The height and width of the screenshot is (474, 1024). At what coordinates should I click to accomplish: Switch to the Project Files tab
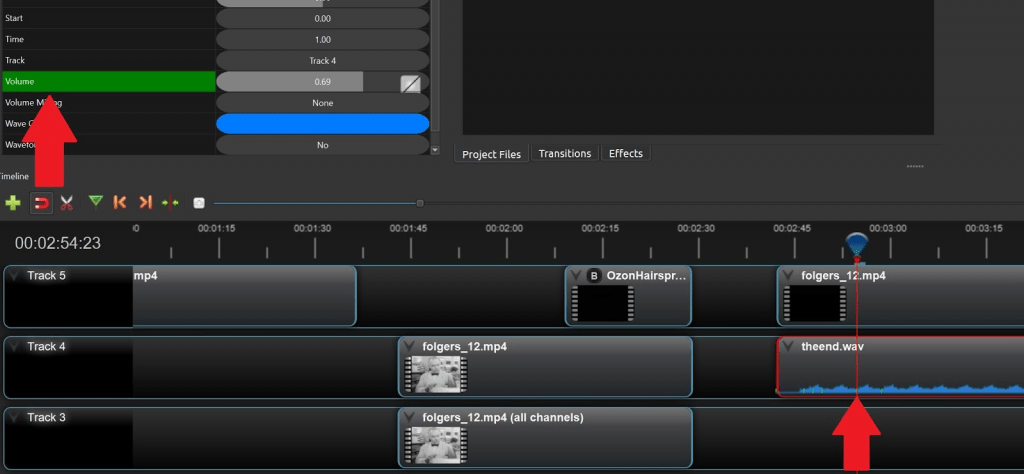[x=491, y=154]
